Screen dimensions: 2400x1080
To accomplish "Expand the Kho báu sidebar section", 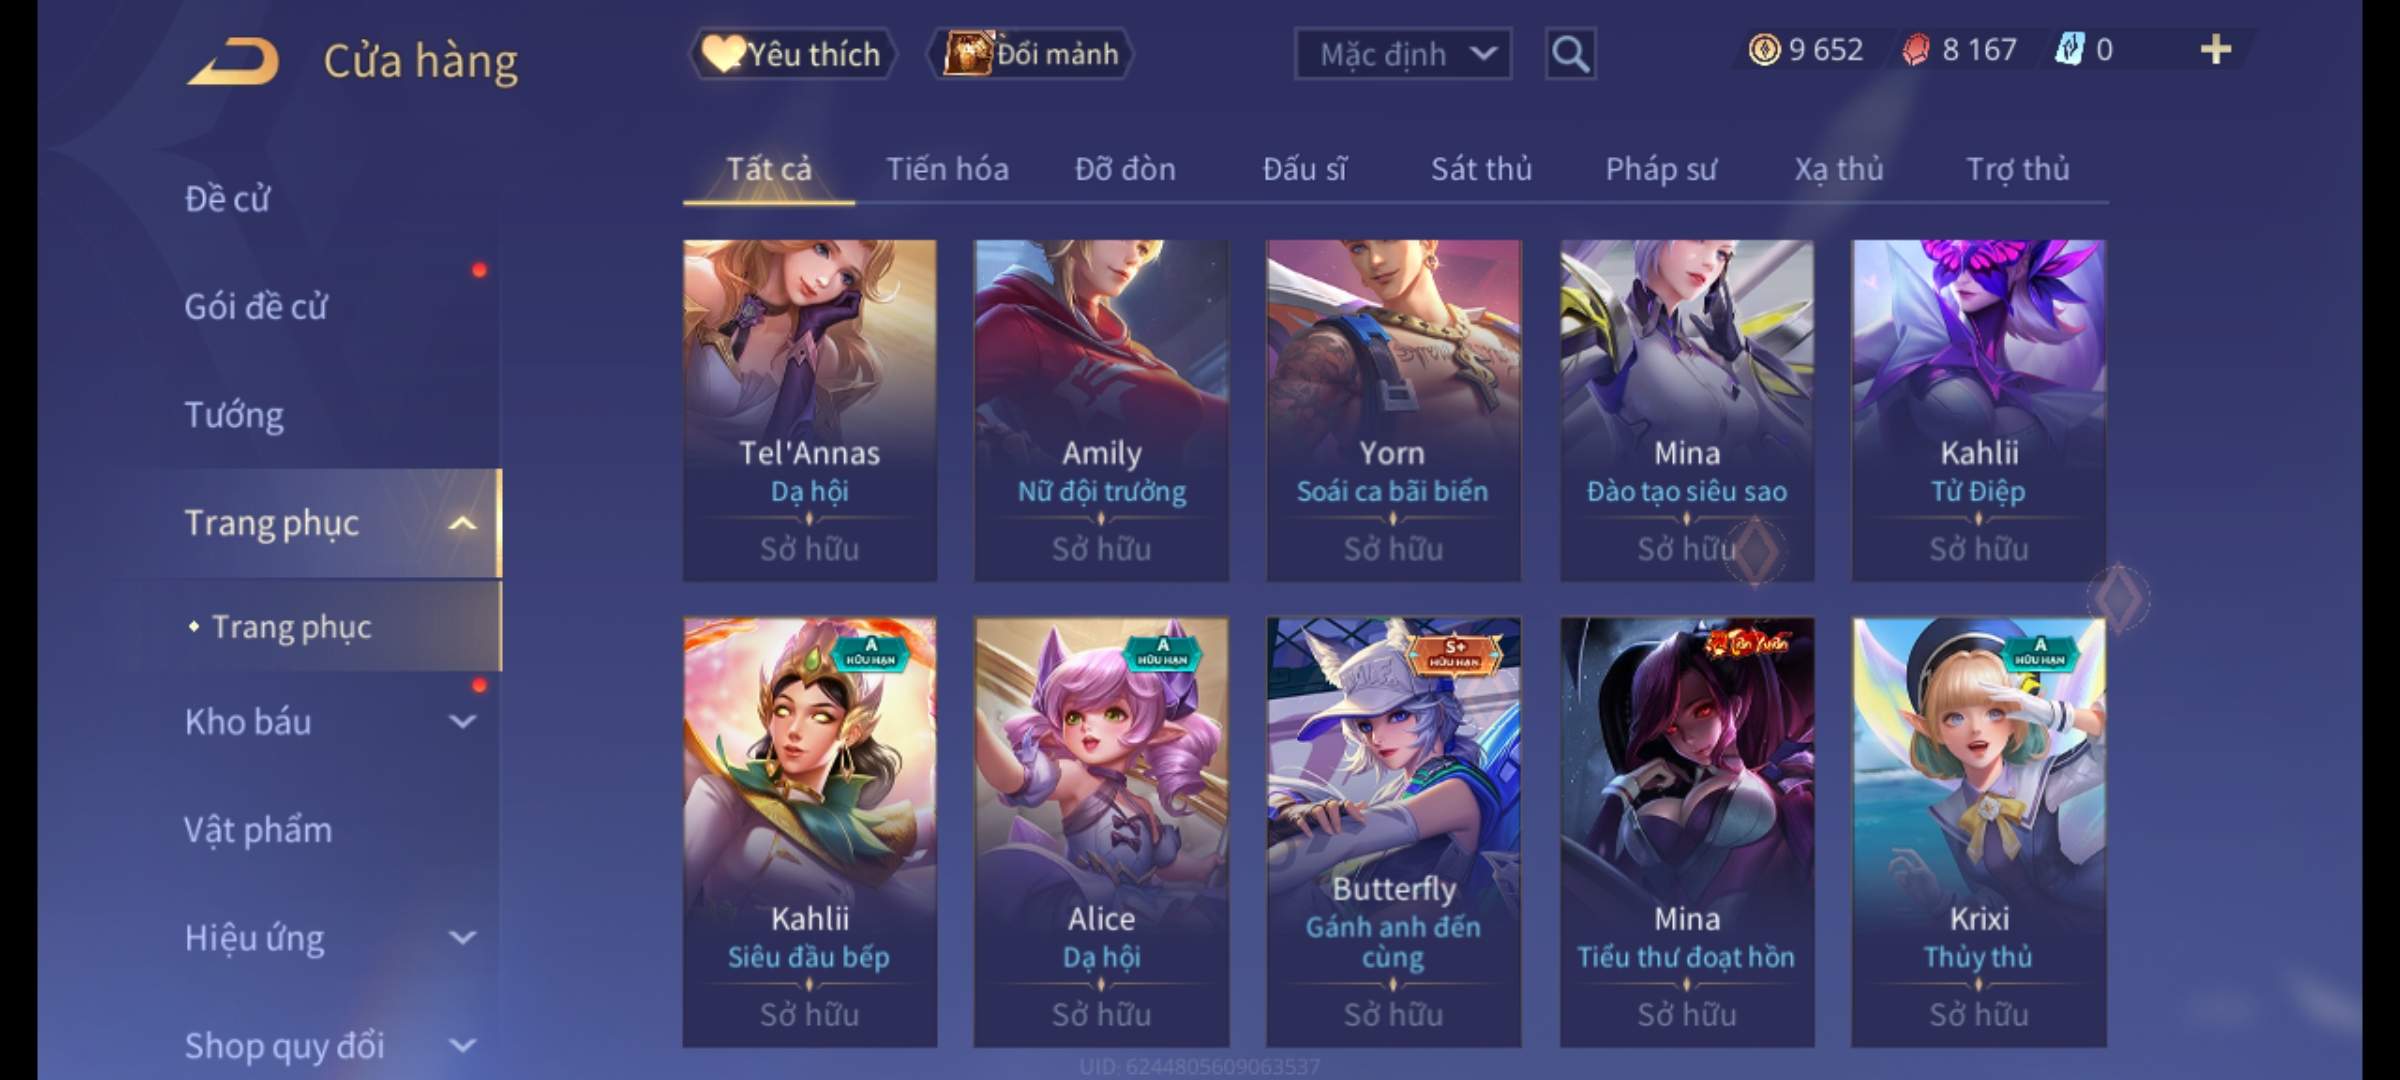I will 462,722.
